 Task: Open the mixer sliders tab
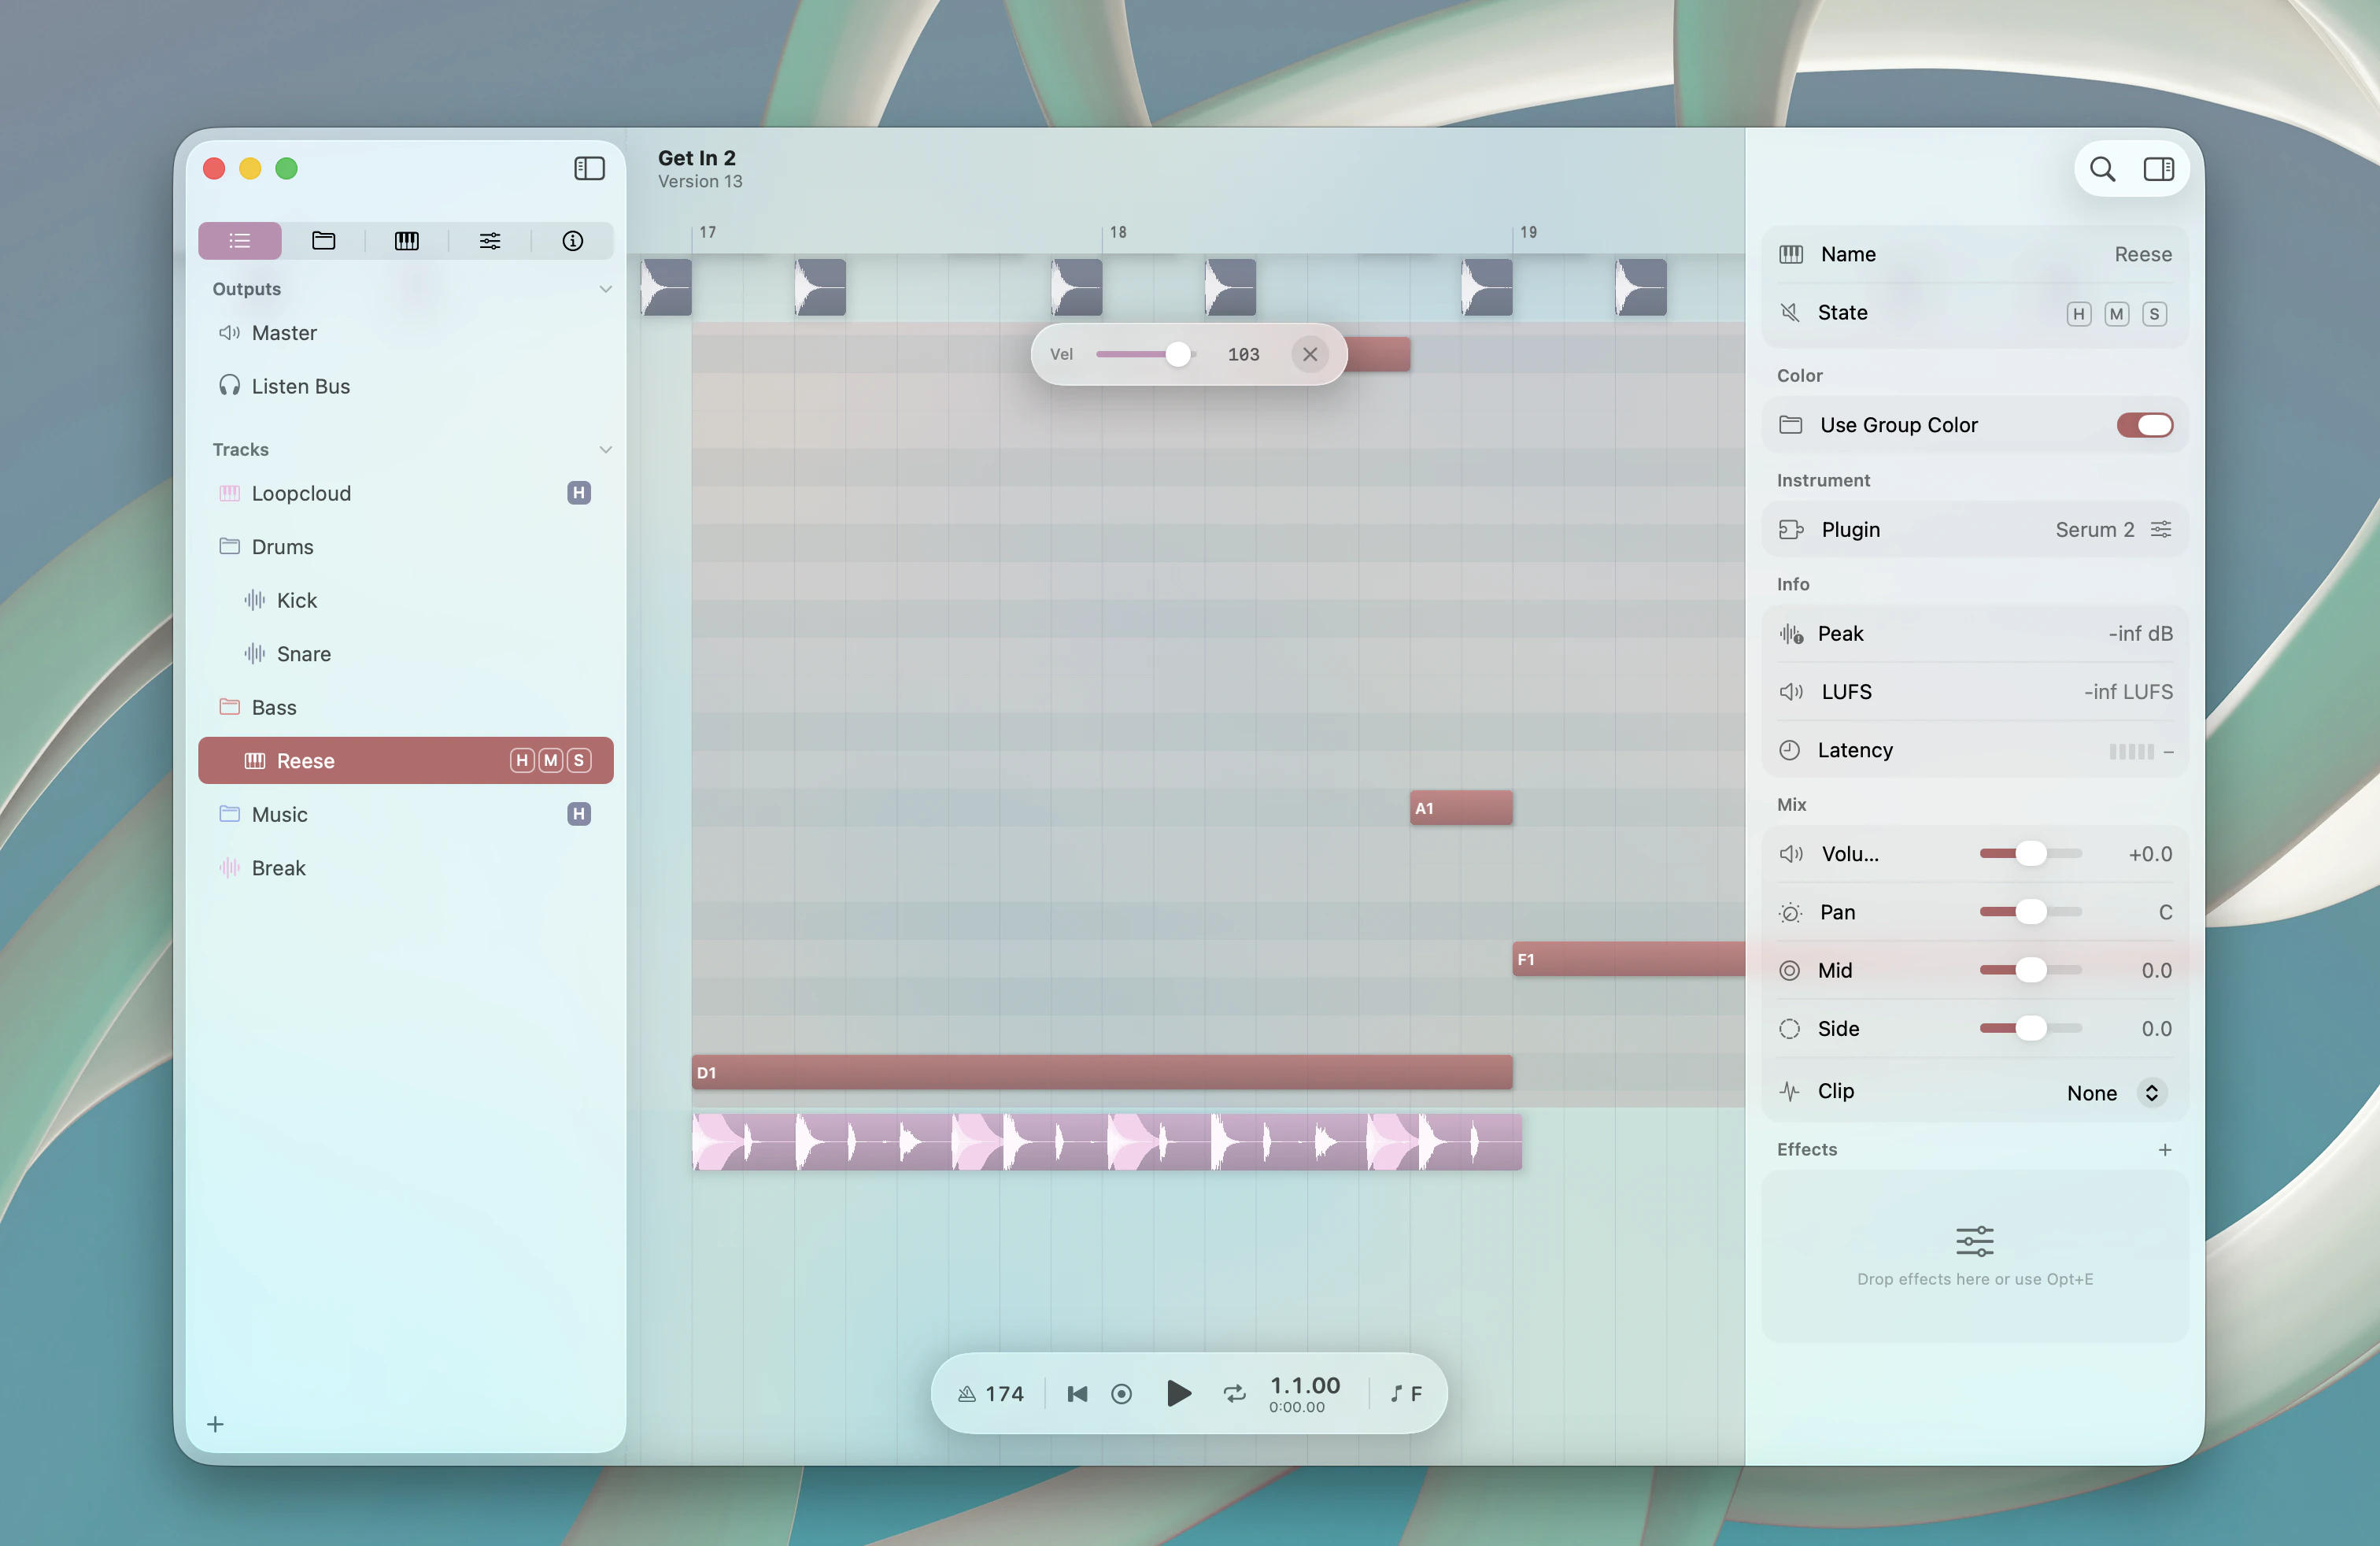tap(490, 240)
